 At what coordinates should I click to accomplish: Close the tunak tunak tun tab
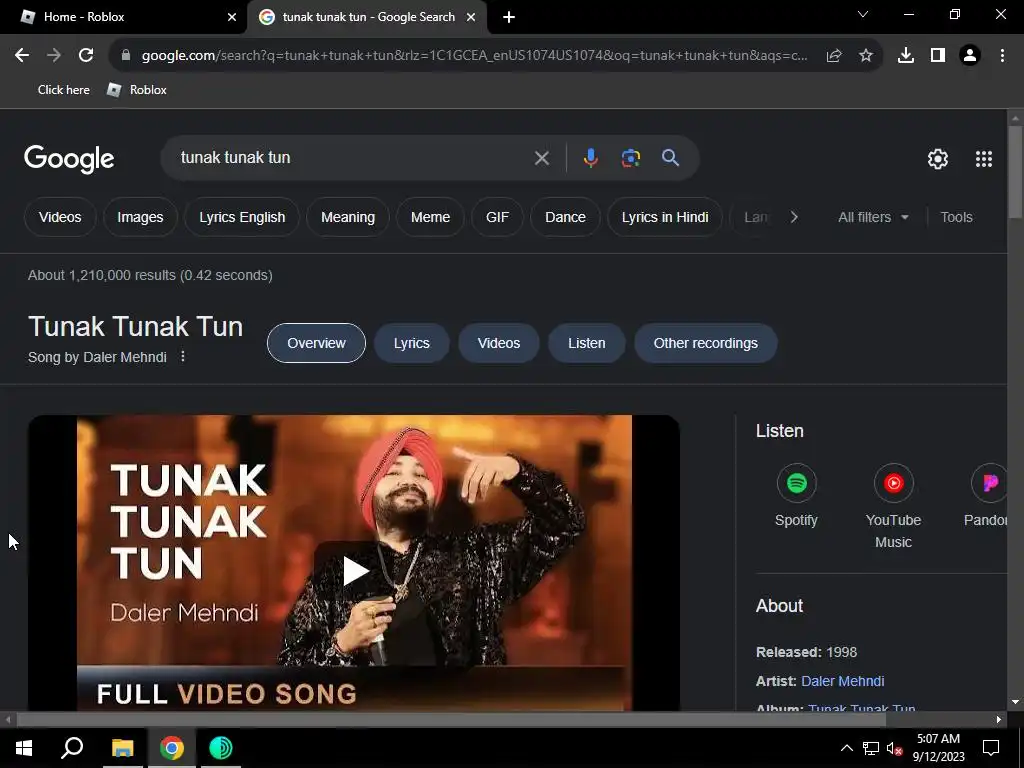pyautogui.click(x=471, y=17)
